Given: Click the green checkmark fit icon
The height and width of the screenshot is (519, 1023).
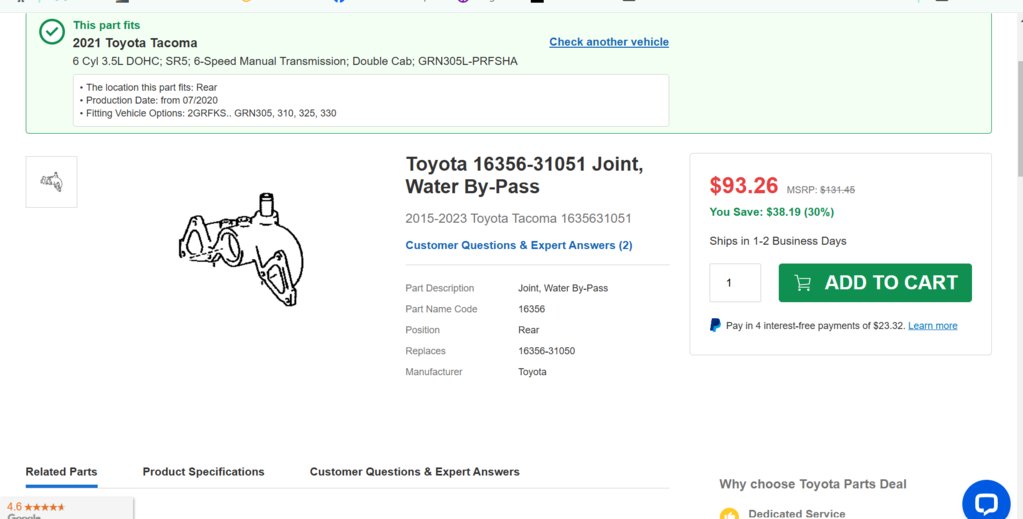Looking at the screenshot, I should point(52,31).
